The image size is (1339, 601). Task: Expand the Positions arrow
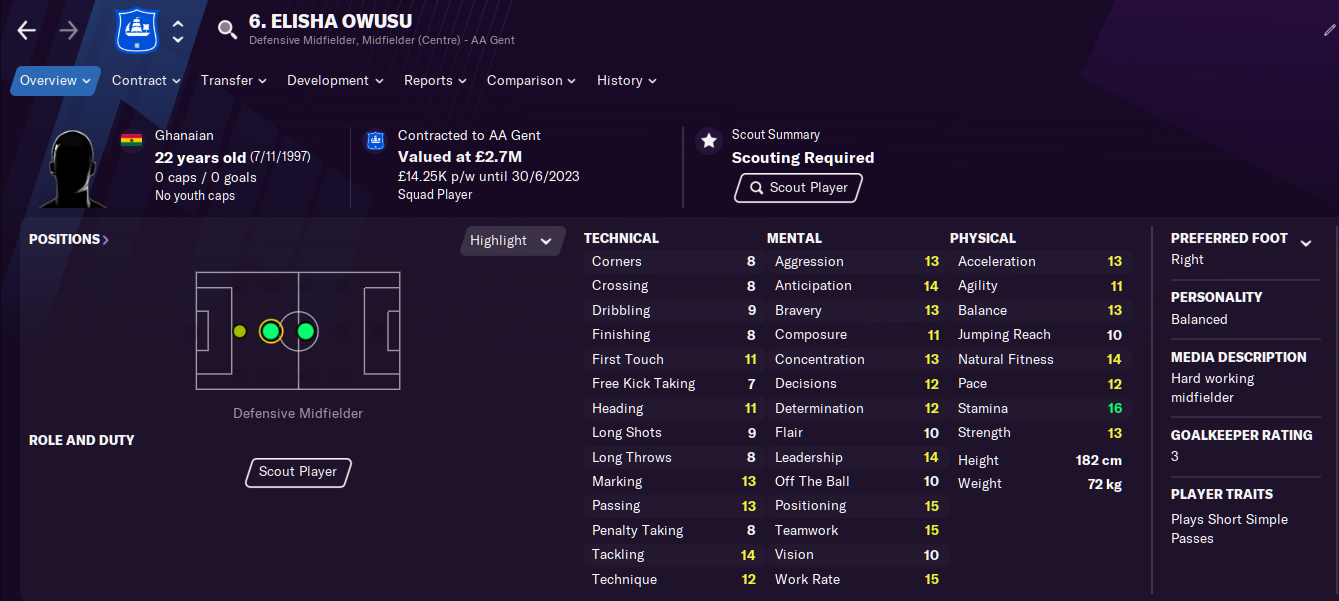106,240
